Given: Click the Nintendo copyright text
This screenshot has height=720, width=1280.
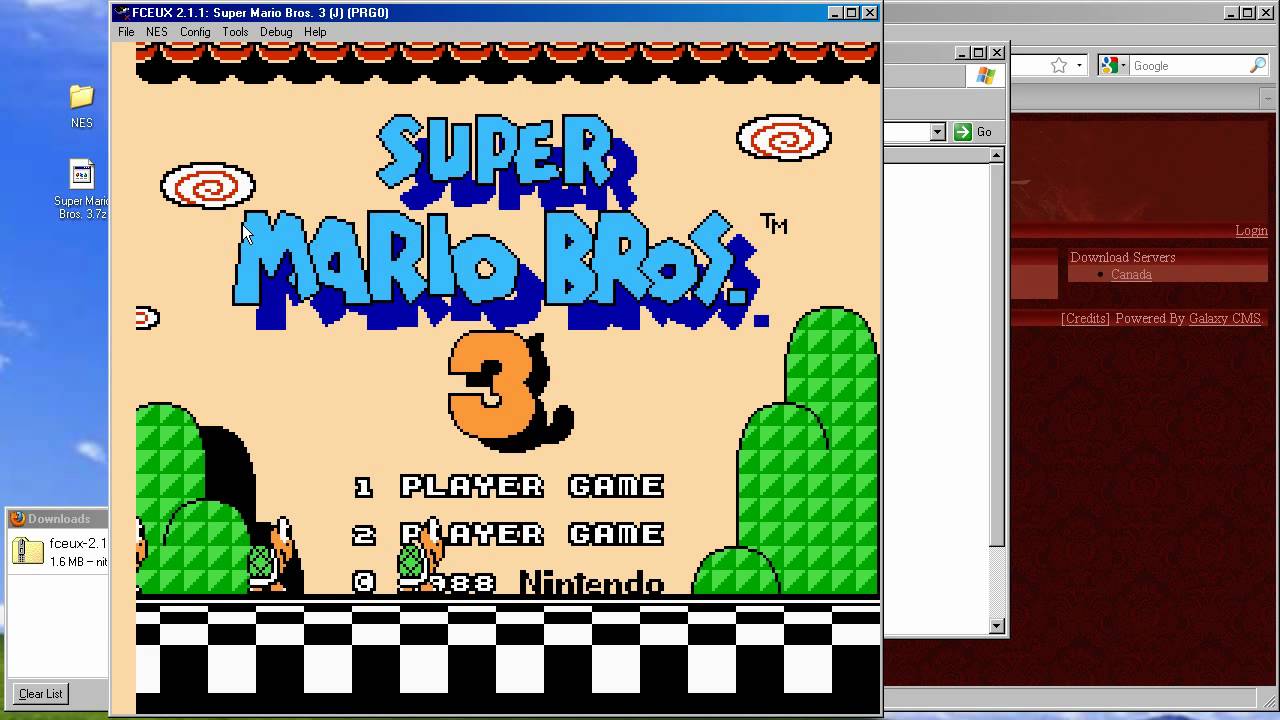Looking at the screenshot, I should (x=591, y=582).
